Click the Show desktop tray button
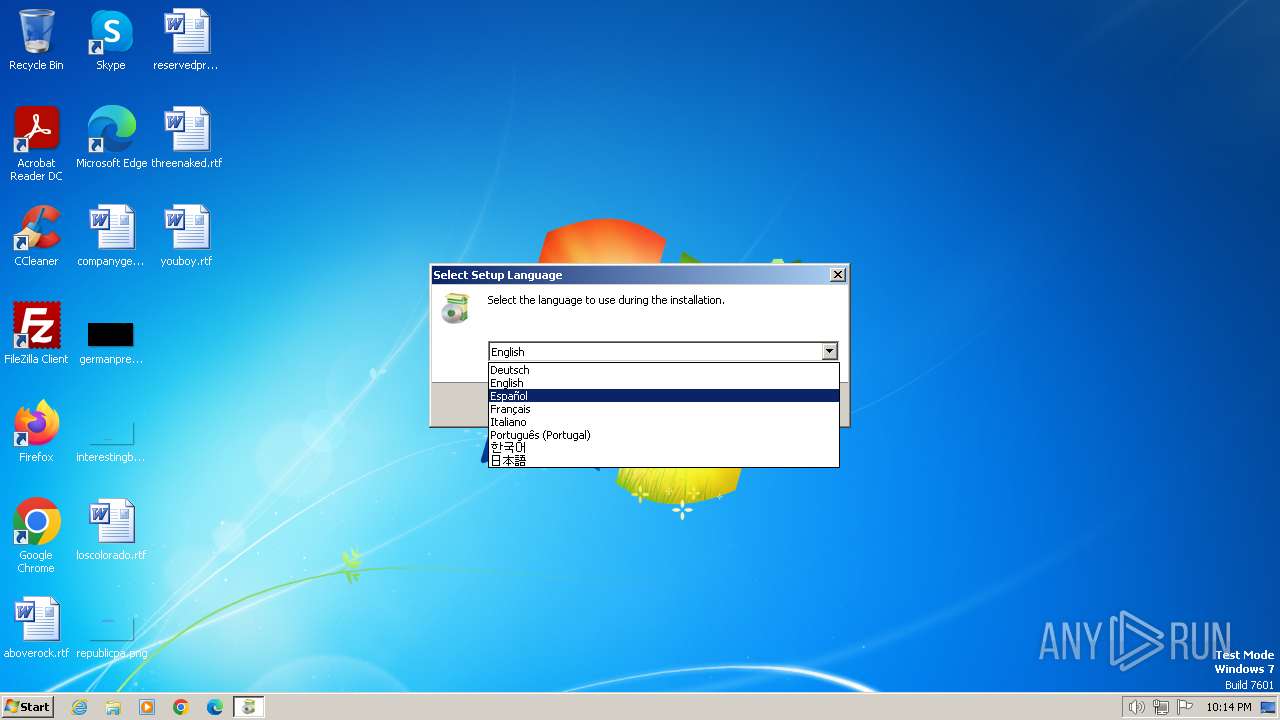This screenshot has height=720, width=1280. coord(1268,707)
